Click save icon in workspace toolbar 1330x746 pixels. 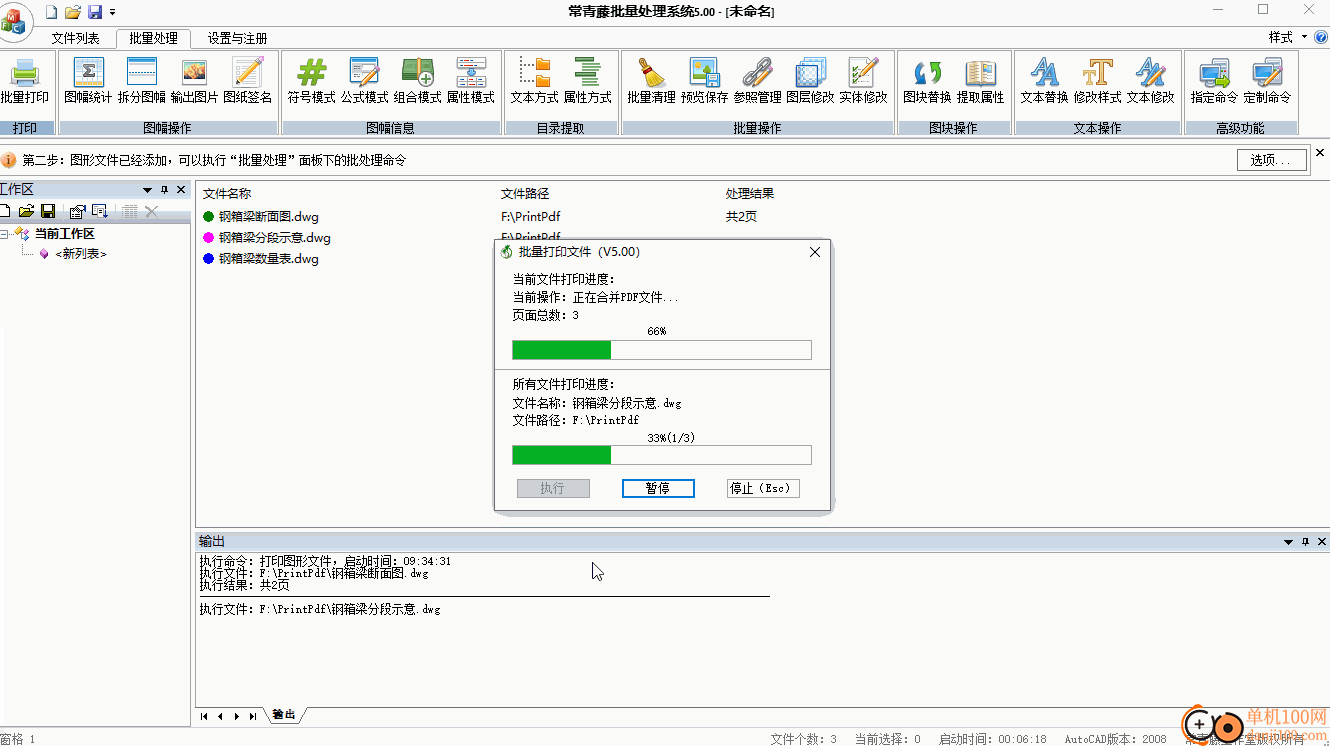47,211
